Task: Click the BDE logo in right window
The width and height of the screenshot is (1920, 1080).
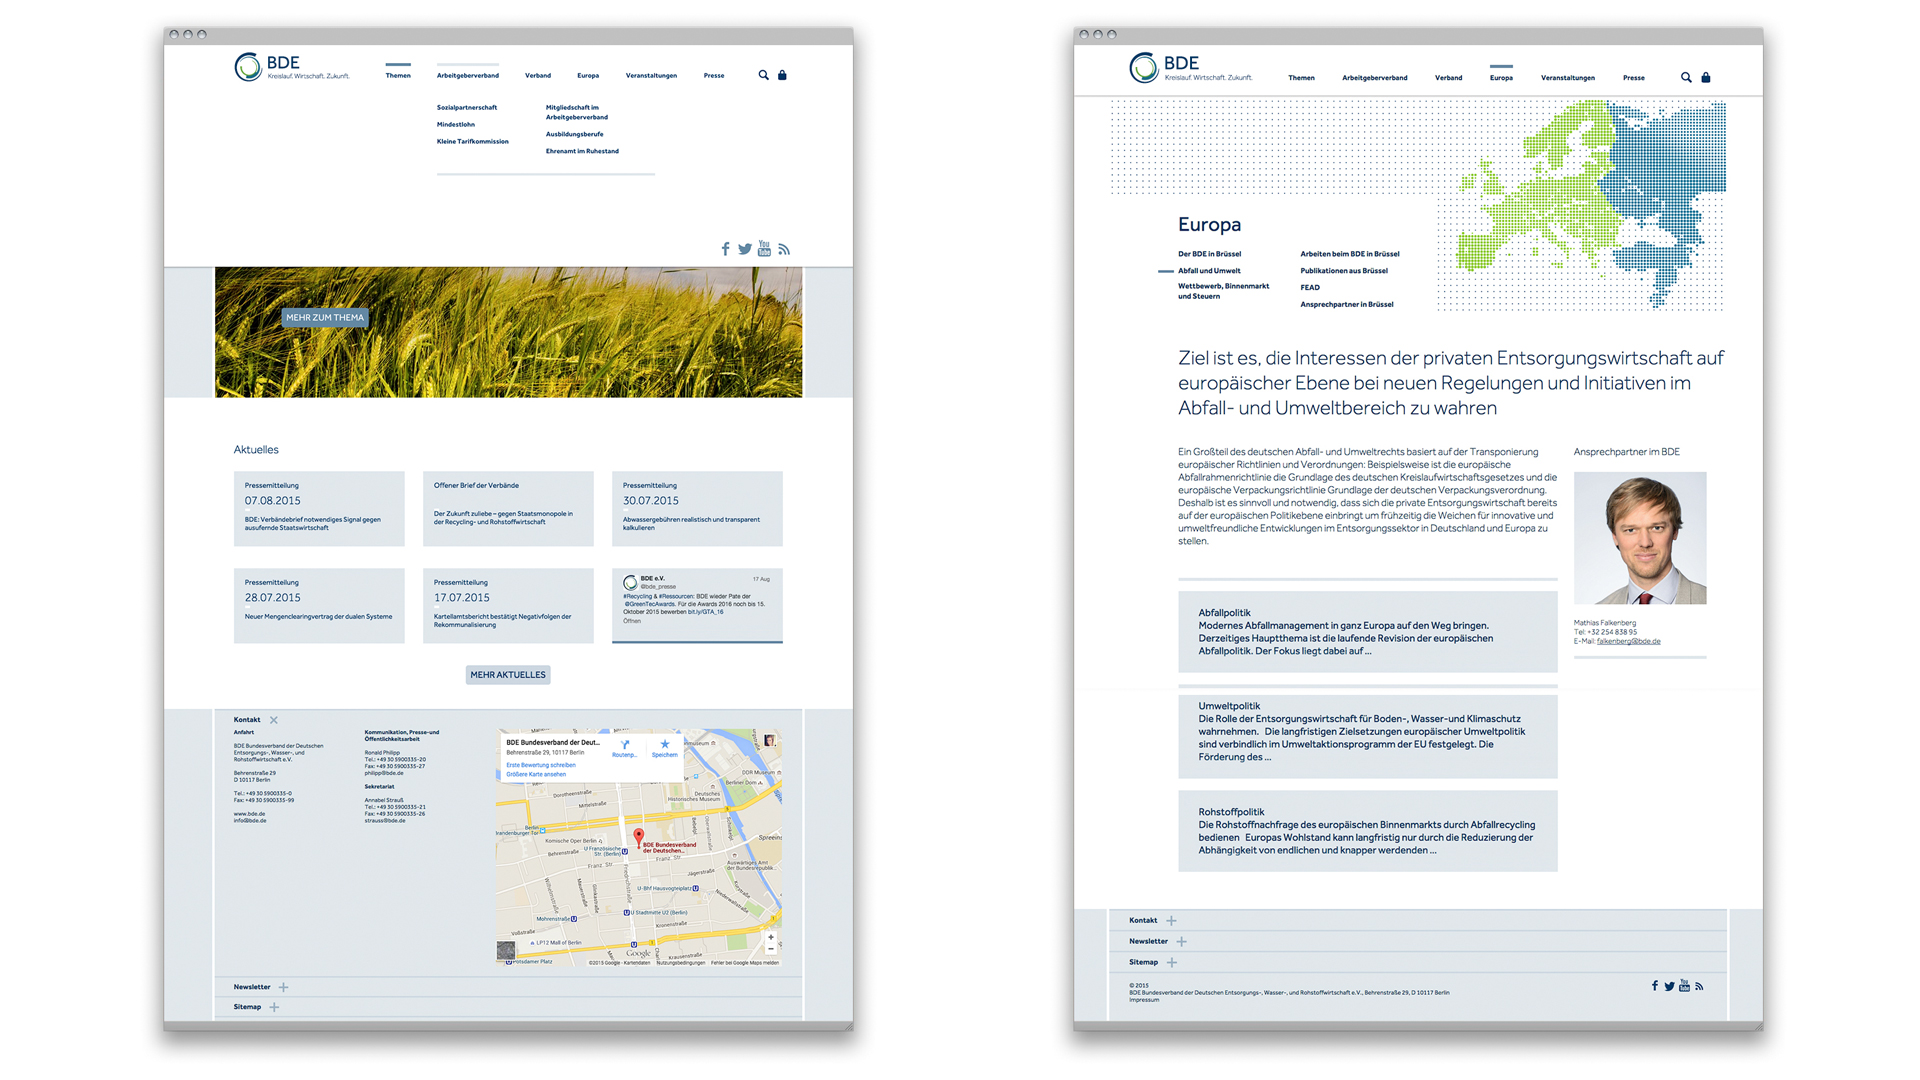Action: point(1190,67)
